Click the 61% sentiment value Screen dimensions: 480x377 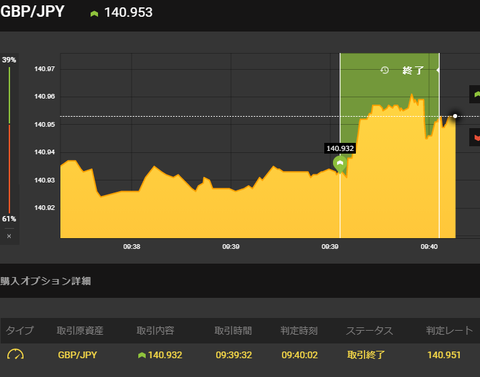point(9,219)
